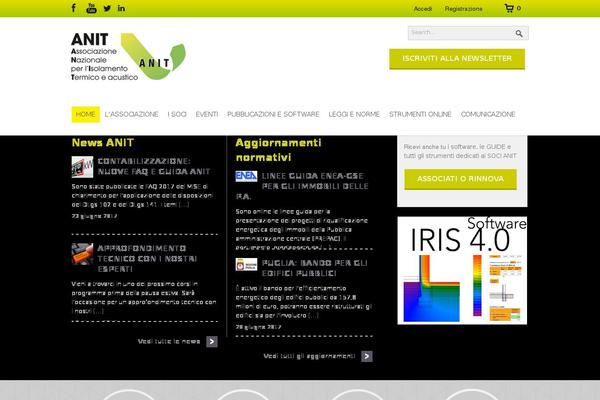Click the Accedi login link
Image resolution: width=600 pixels, height=400 pixels.
coord(423,9)
